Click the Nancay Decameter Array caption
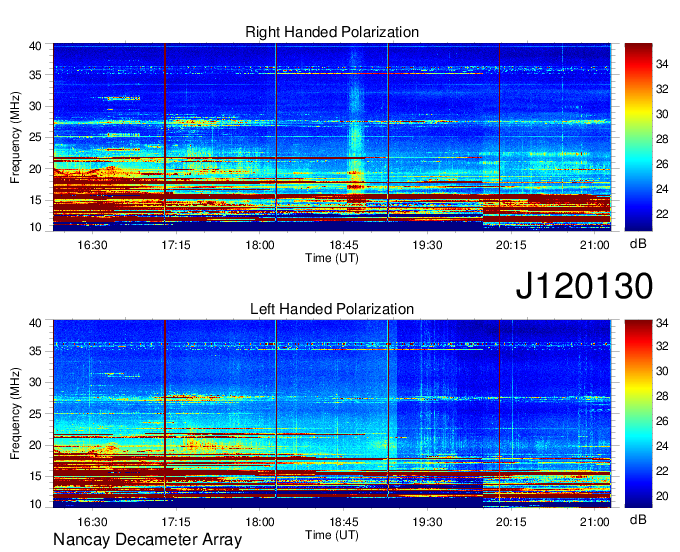Viewport: 680px width, 552px height. coord(147,540)
